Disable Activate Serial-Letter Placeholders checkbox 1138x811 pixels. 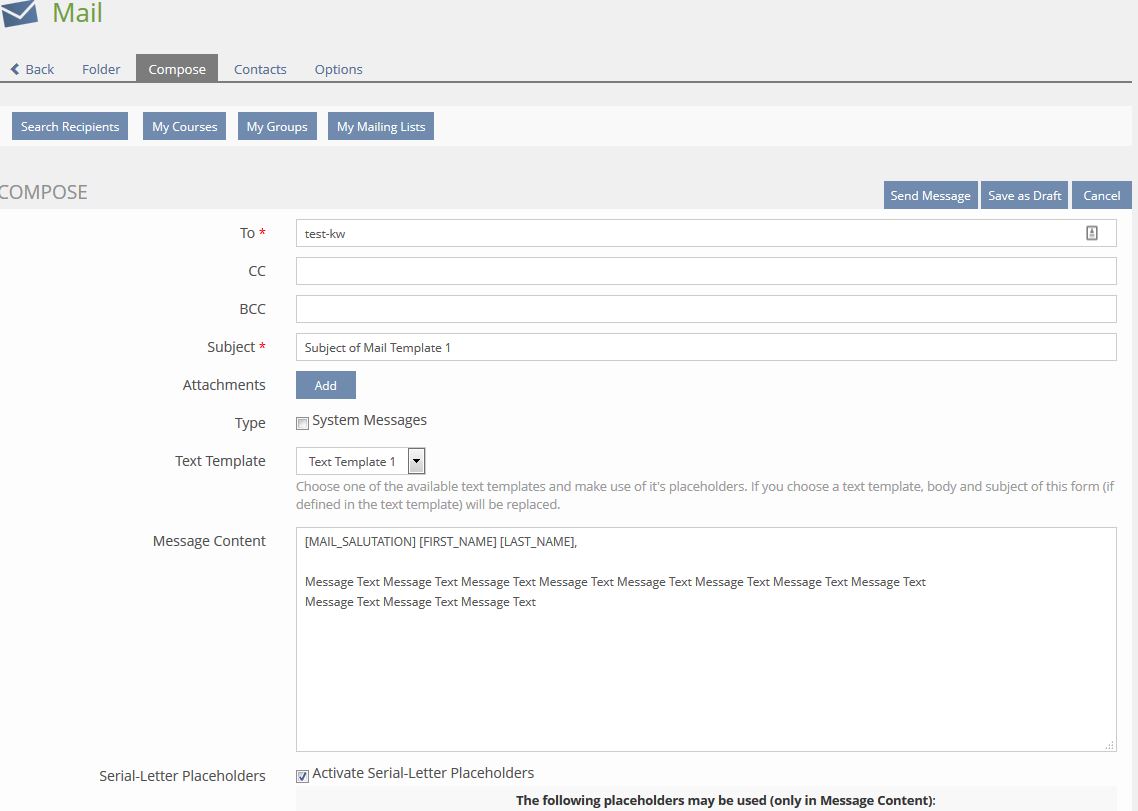302,775
